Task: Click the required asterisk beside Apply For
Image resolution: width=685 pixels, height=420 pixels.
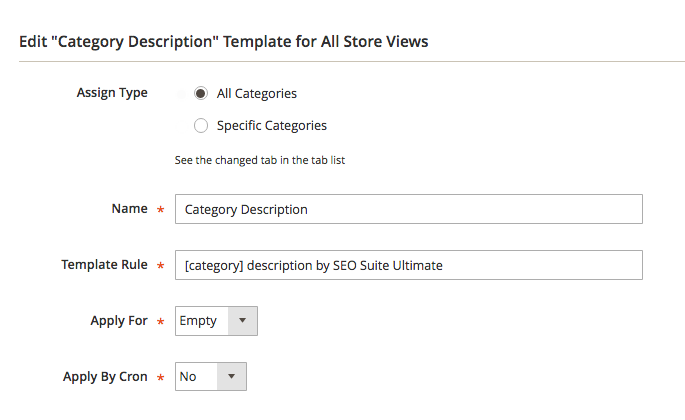Action: [160, 322]
